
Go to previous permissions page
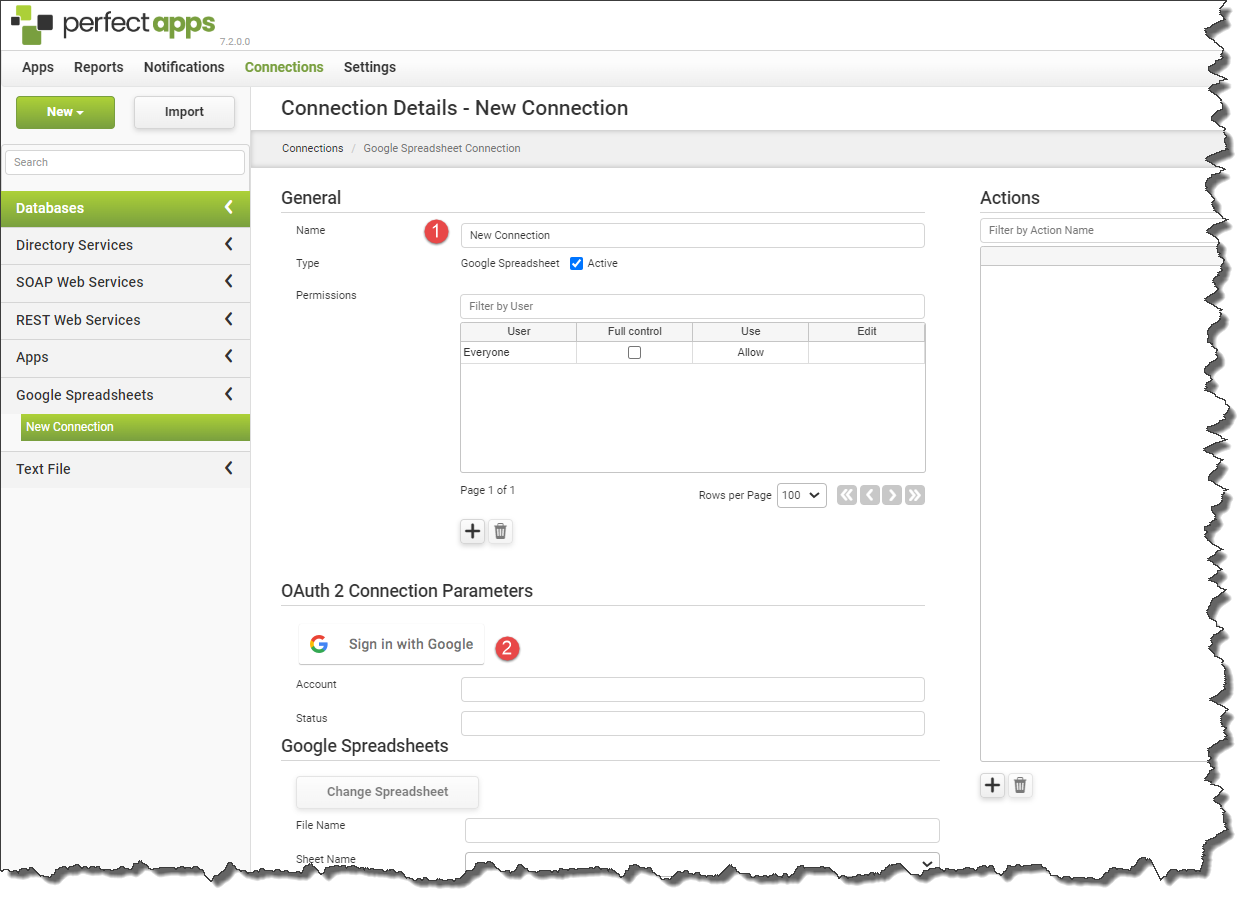(870, 495)
